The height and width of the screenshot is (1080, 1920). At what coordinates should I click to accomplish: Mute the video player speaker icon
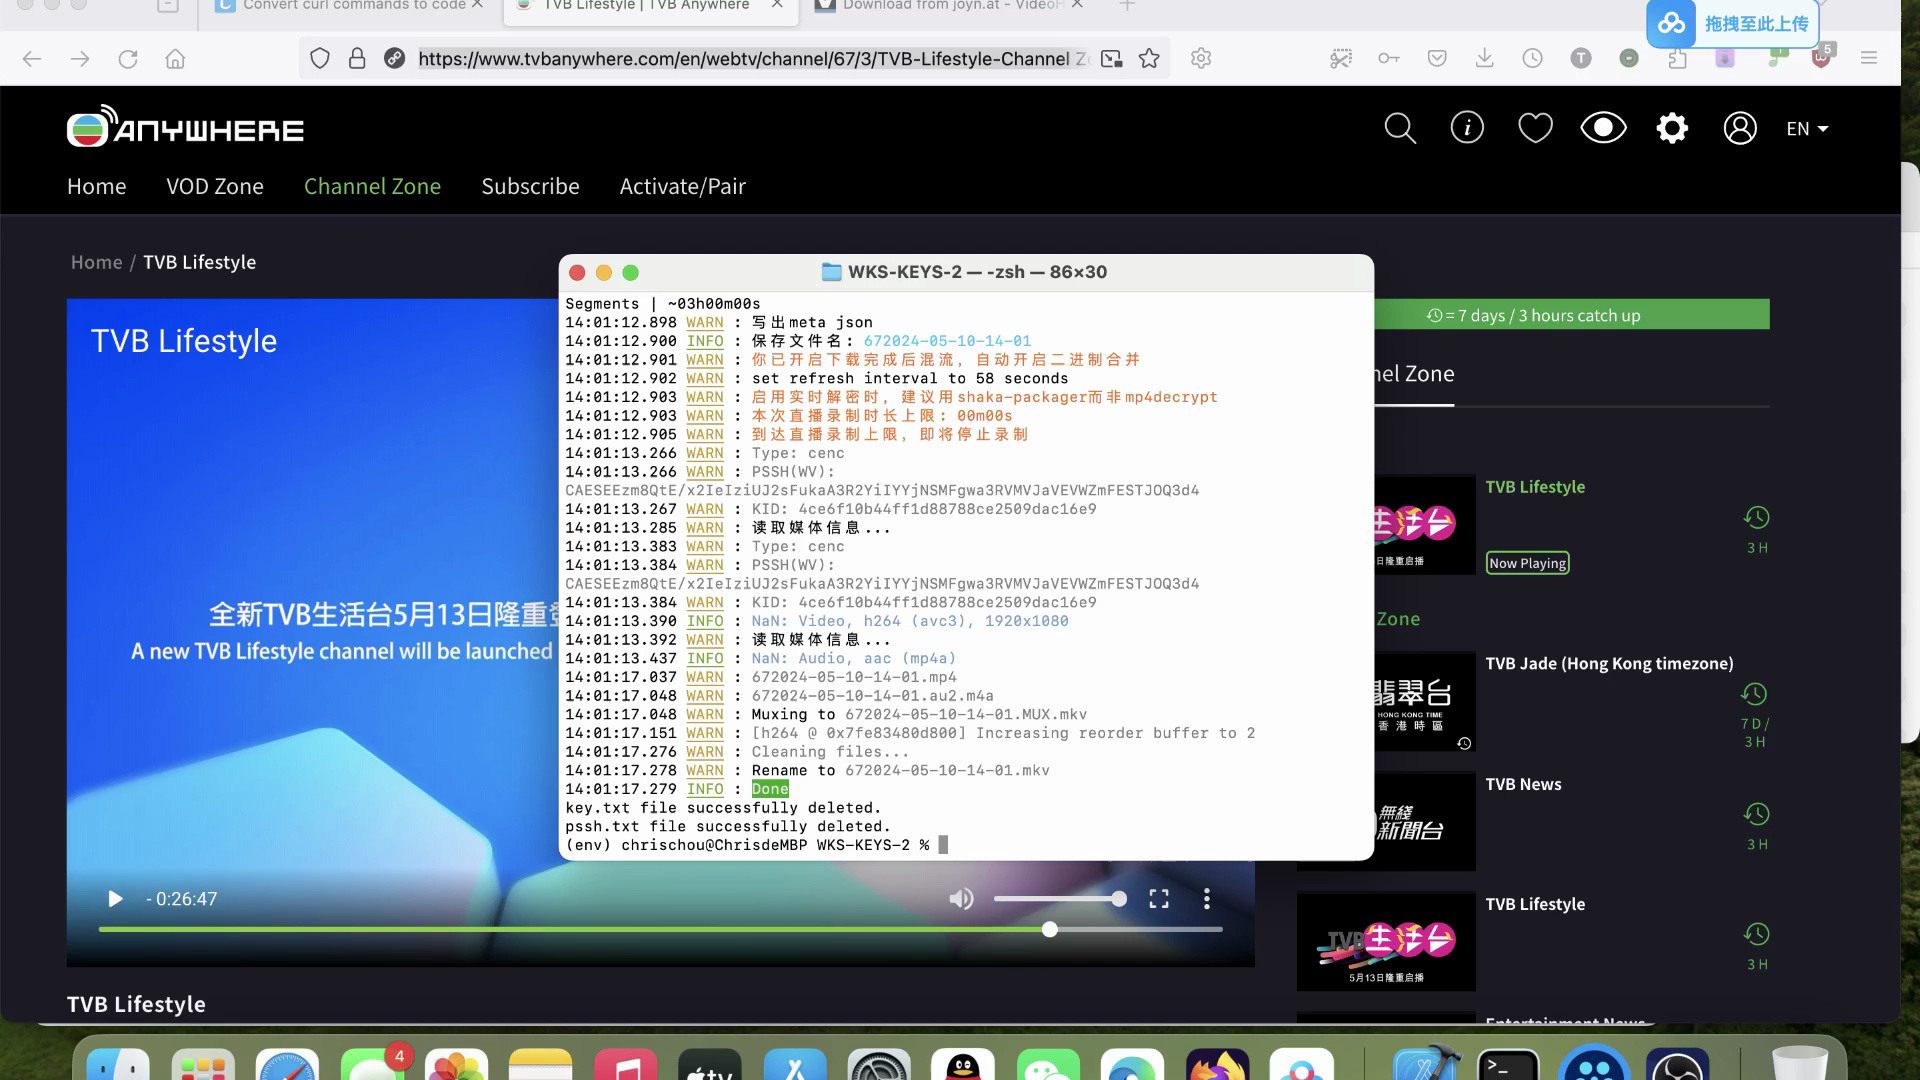[961, 899]
